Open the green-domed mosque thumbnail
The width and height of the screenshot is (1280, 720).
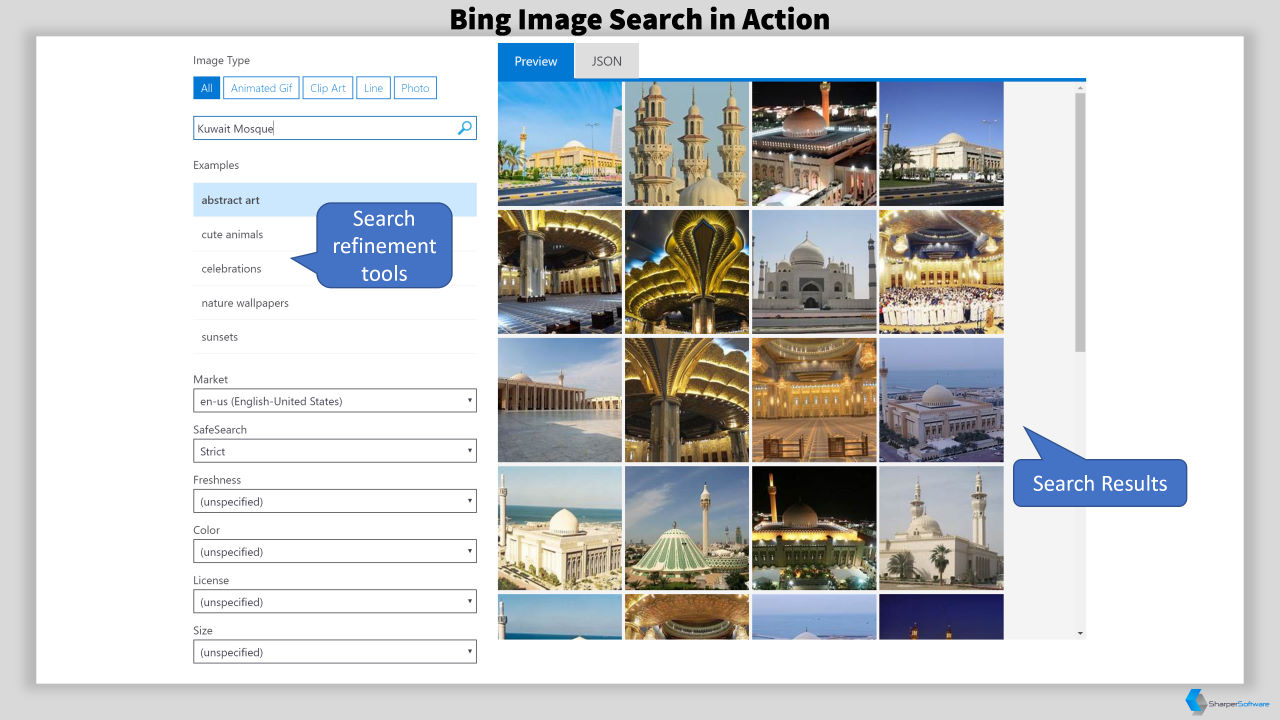pyautogui.click(x=687, y=528)
